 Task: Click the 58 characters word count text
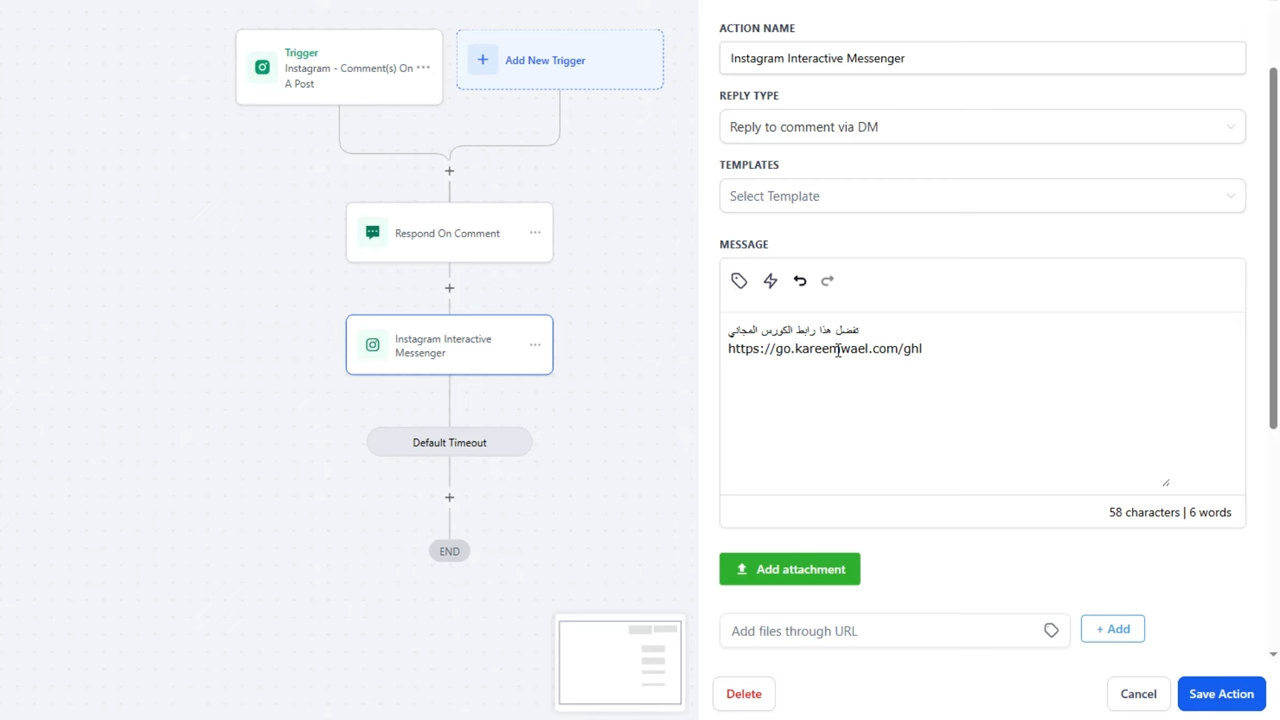[x=1170, y=512]
